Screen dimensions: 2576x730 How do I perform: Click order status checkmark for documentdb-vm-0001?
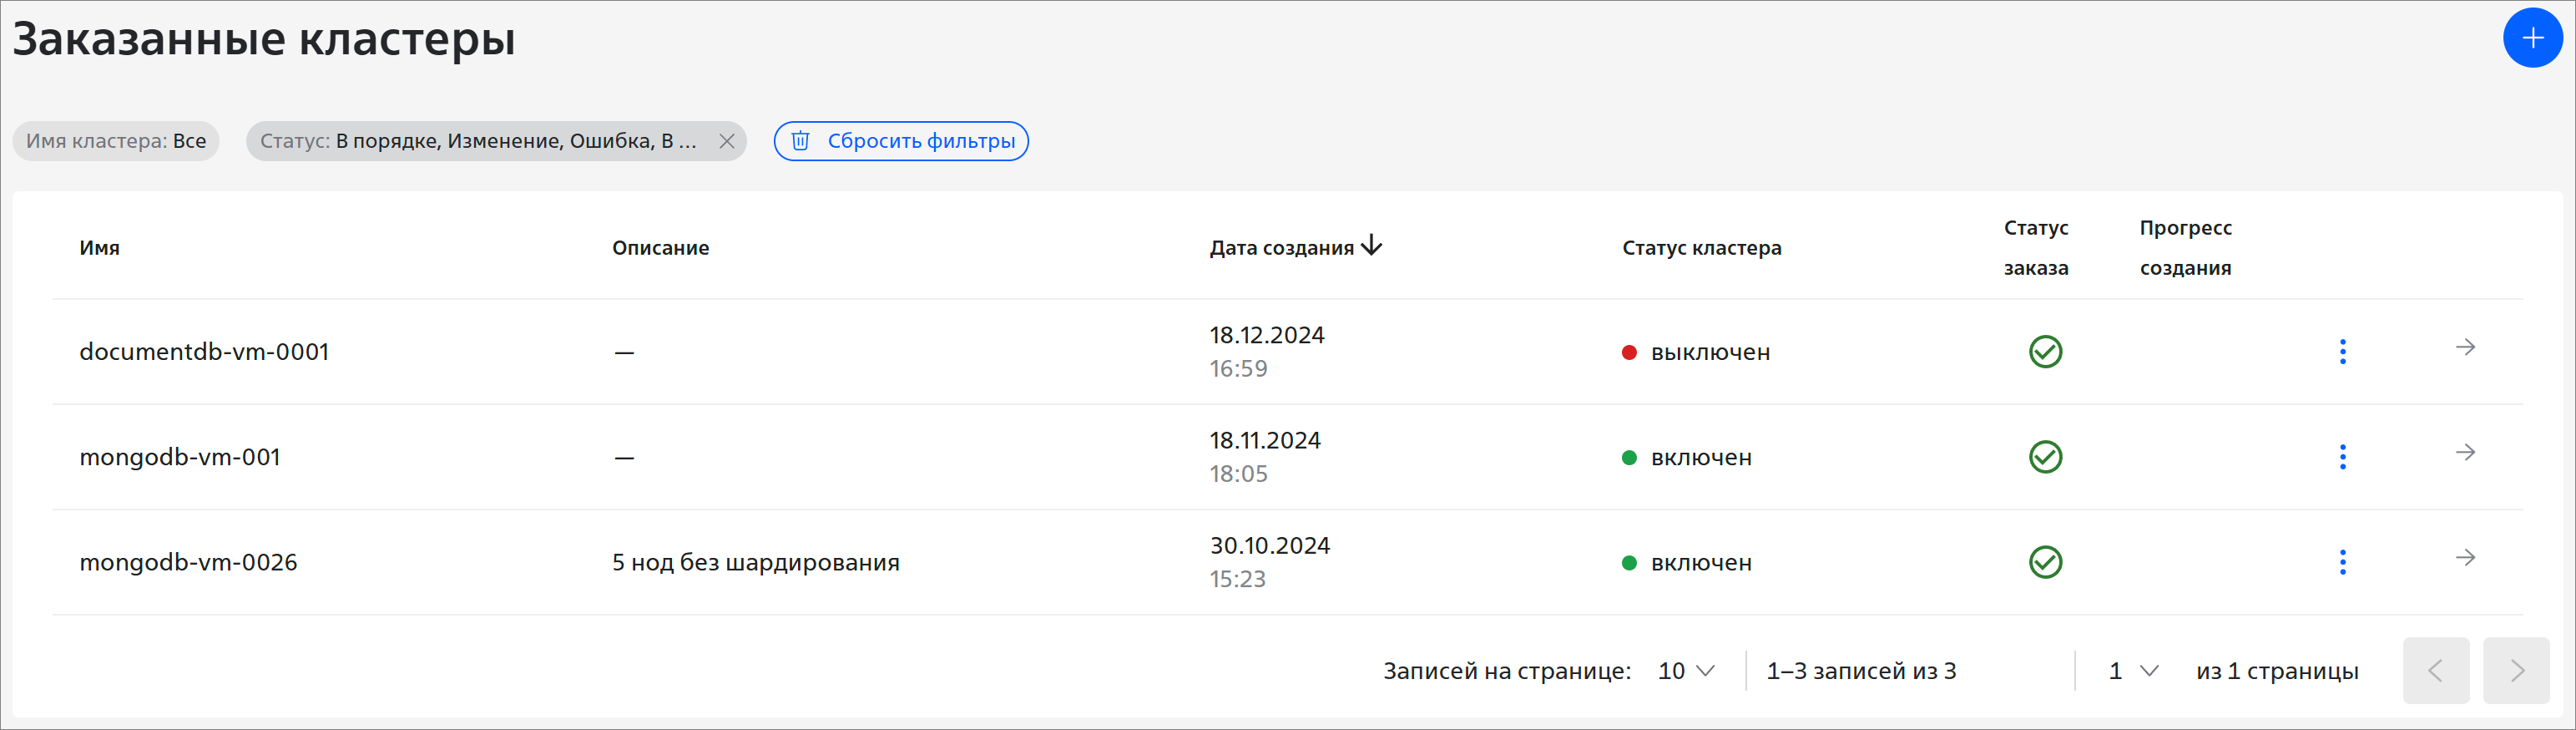point(2045,352)
